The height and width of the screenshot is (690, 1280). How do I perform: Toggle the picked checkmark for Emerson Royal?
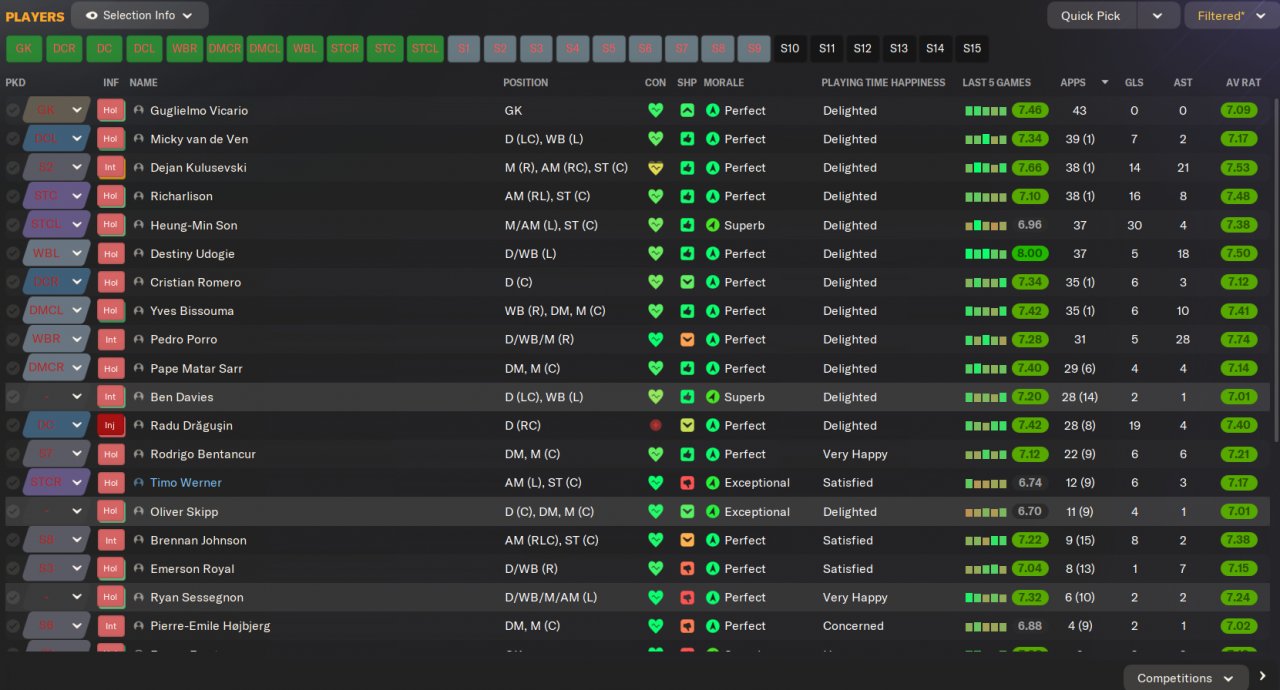click(13, 569)
